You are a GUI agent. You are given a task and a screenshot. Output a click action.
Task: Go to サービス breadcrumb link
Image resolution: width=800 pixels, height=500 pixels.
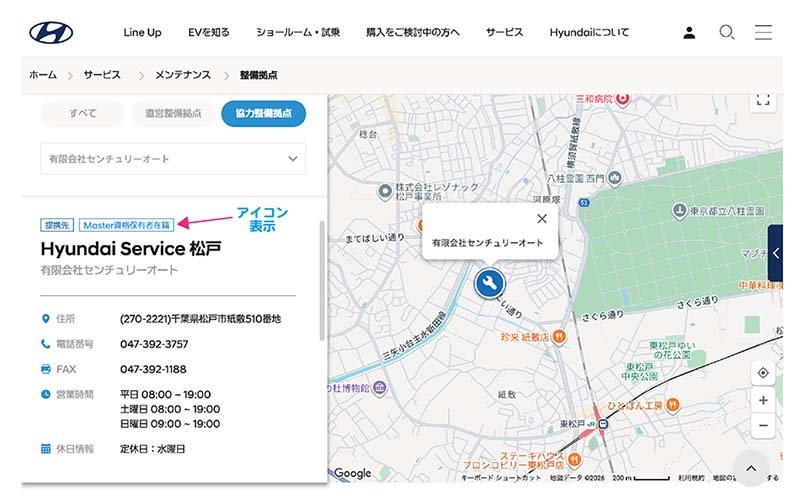[103, 75]
